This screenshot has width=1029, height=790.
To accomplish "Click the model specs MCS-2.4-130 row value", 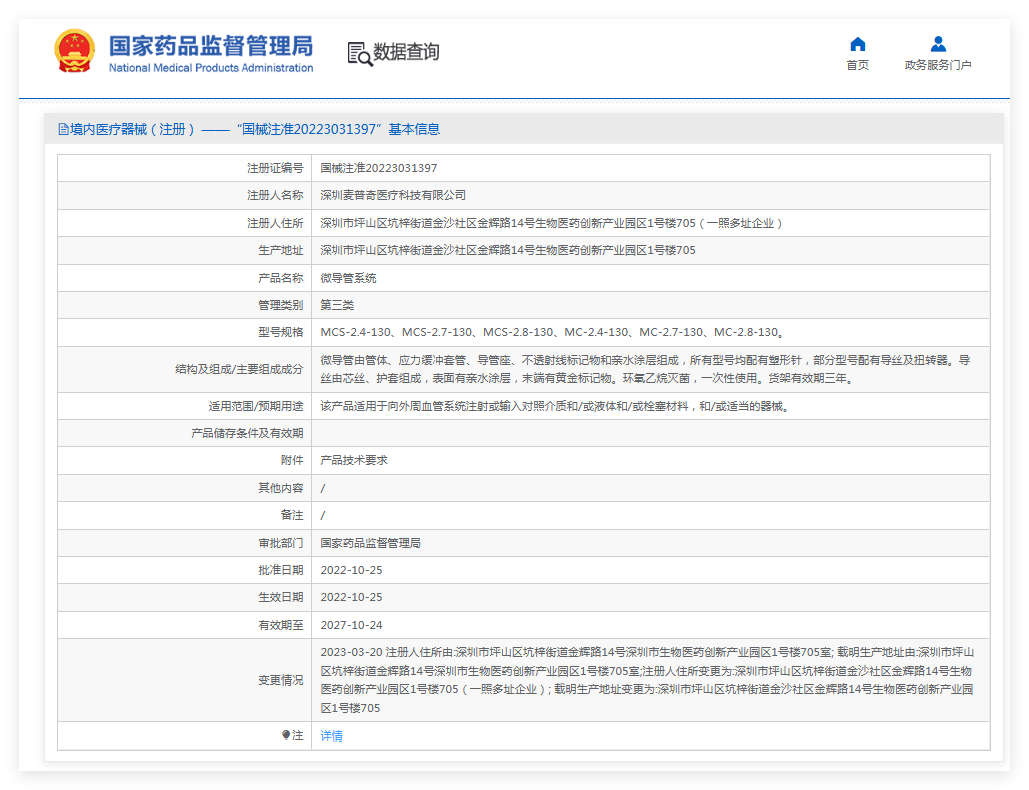I will pos(553,332).
